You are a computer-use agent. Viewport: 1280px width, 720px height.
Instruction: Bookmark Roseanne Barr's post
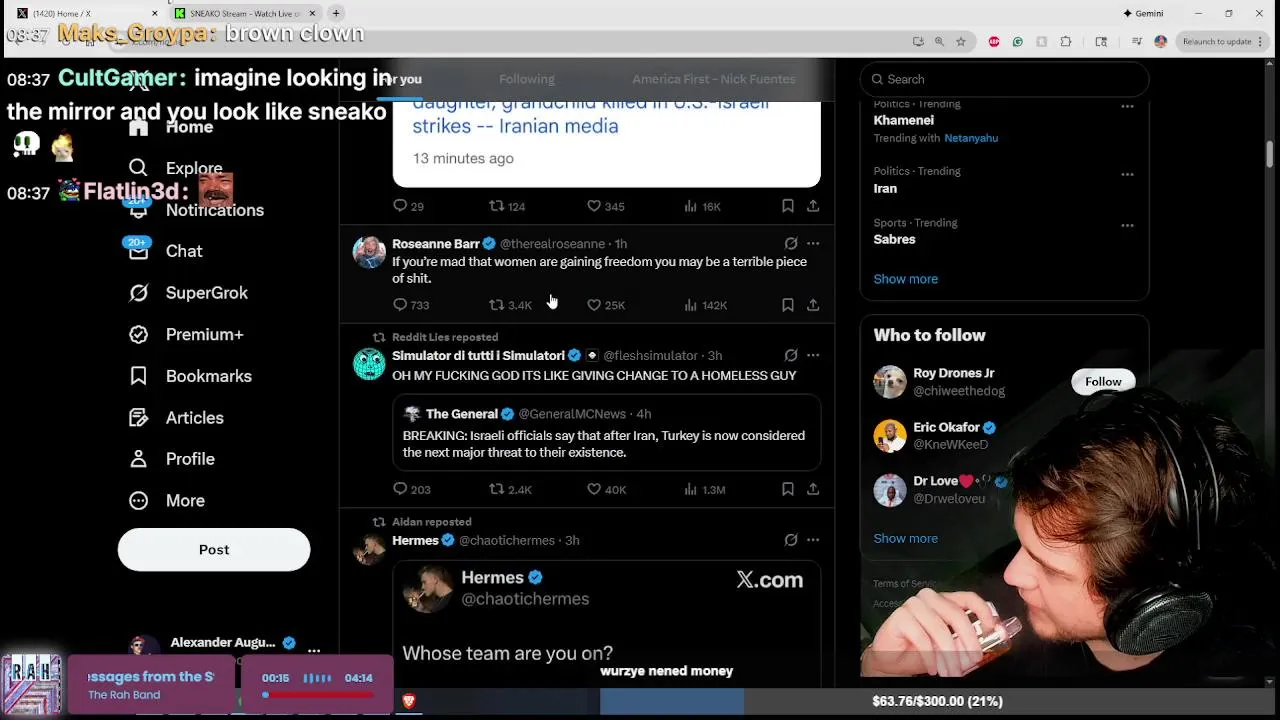tap(788, 305)
